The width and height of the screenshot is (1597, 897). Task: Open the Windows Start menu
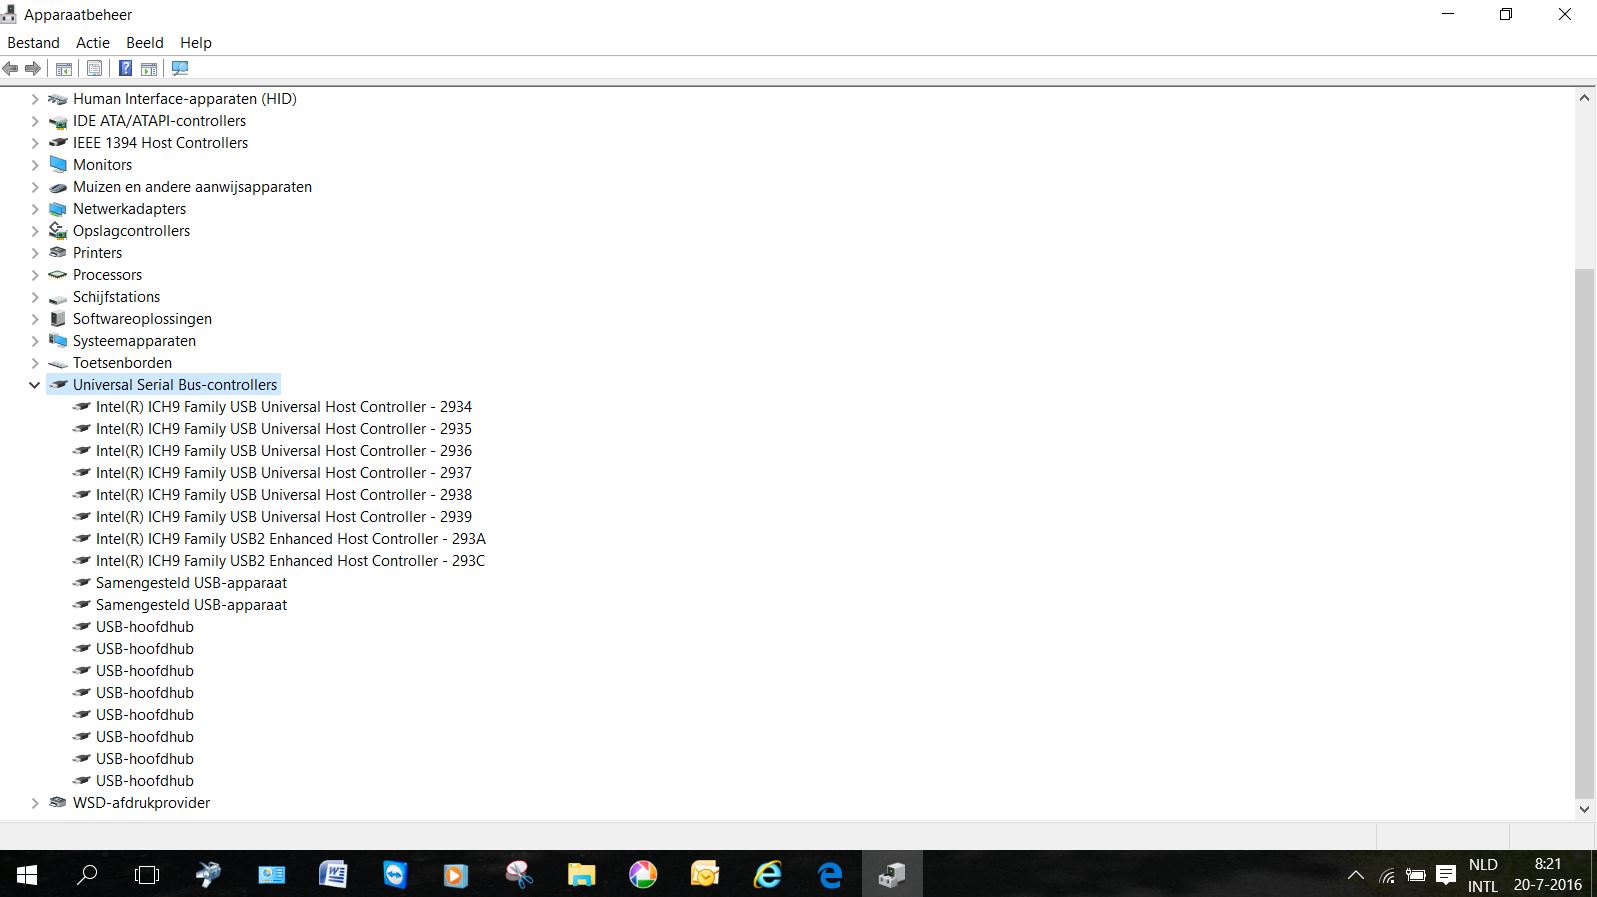tap(27, 875)
